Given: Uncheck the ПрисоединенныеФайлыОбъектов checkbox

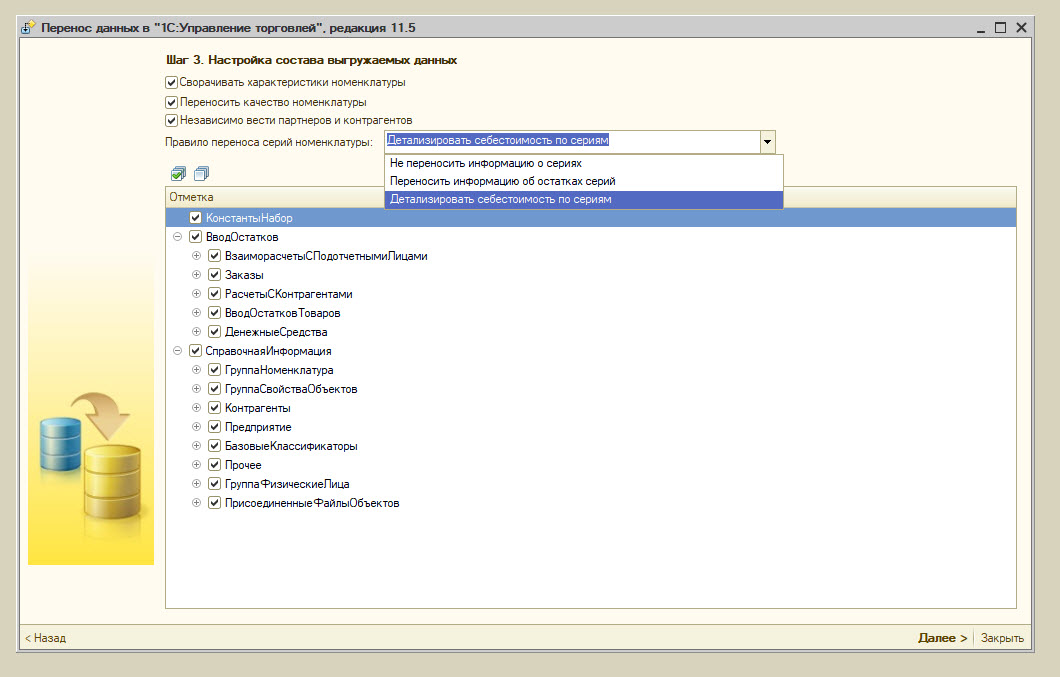Looking at the screenshot, I should pos(214,503).
